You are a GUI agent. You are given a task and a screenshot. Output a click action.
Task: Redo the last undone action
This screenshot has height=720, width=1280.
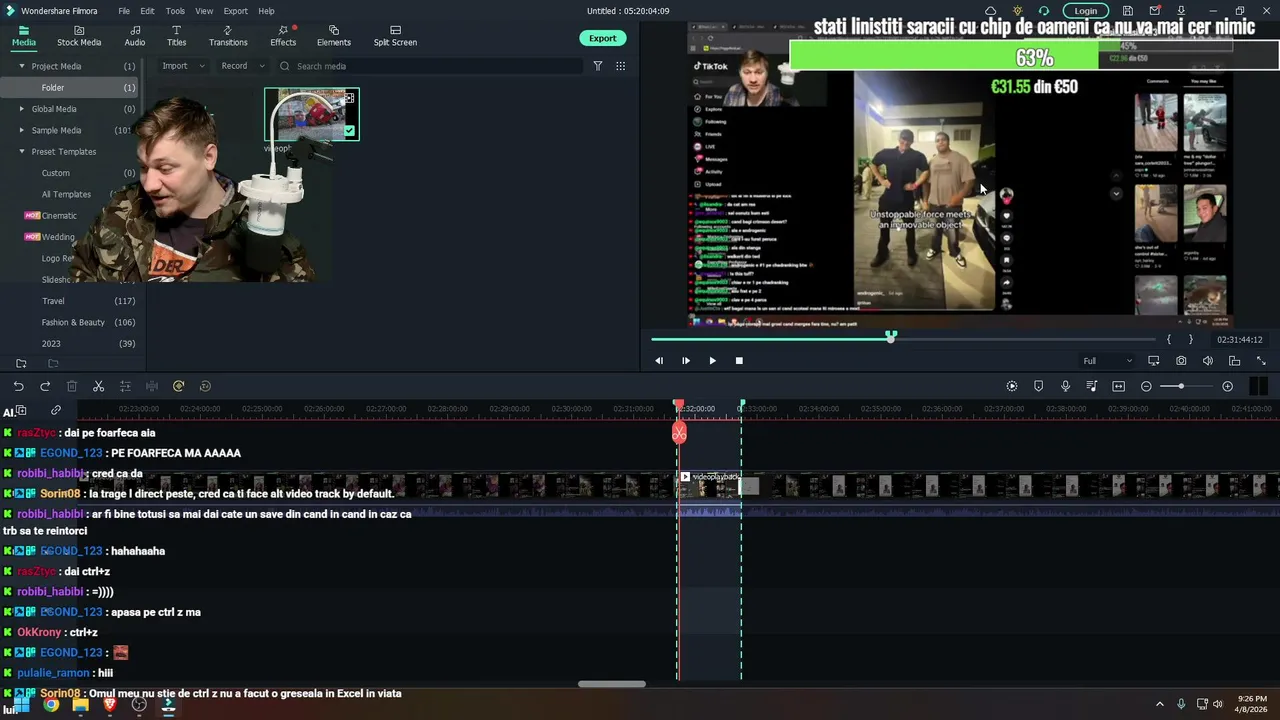point(45,386)
